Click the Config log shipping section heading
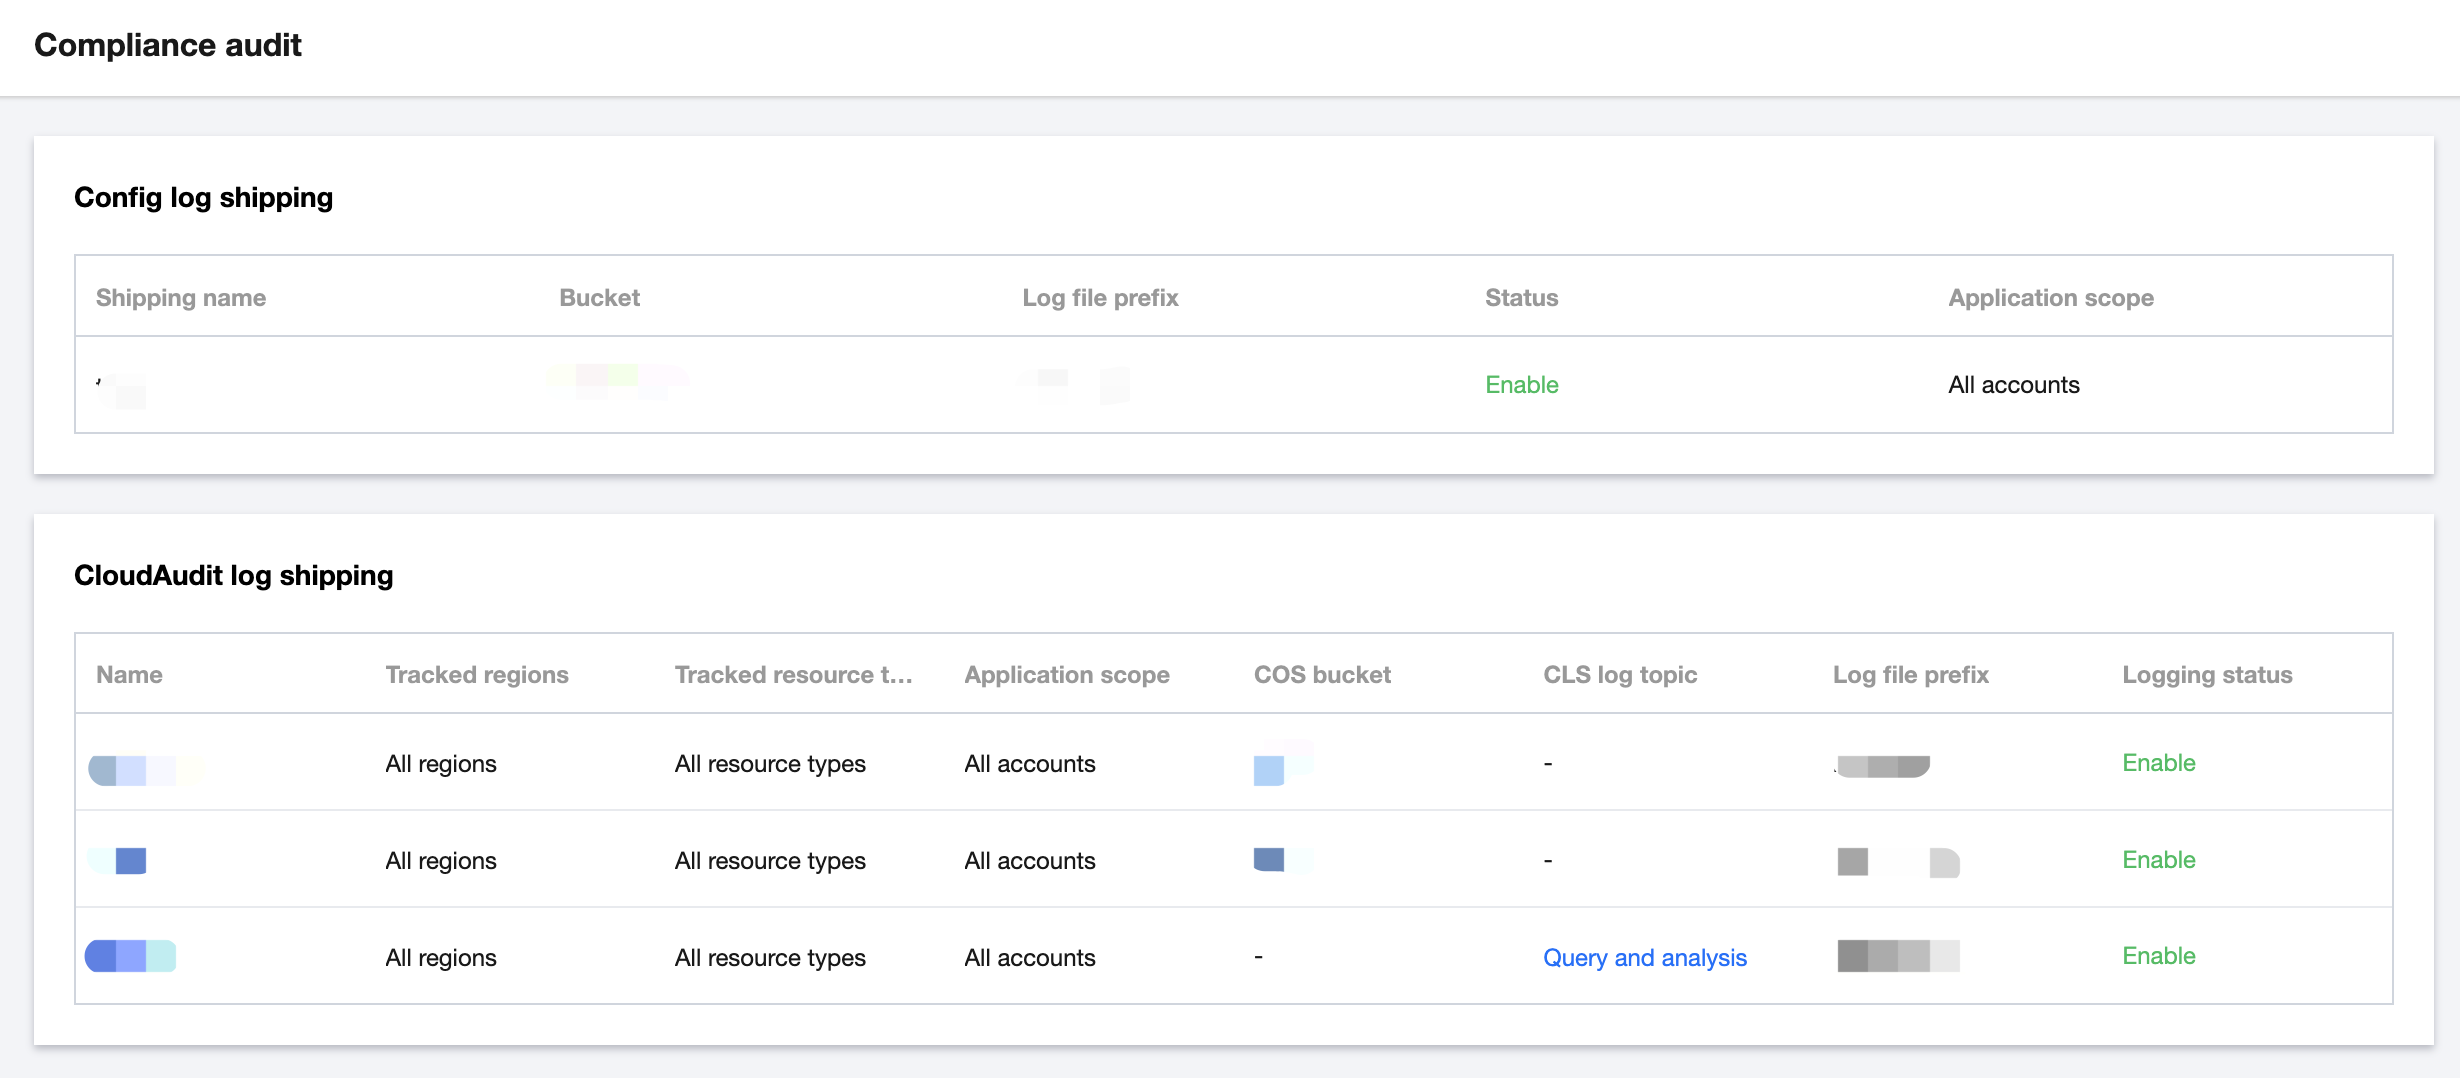 [203, 197]
